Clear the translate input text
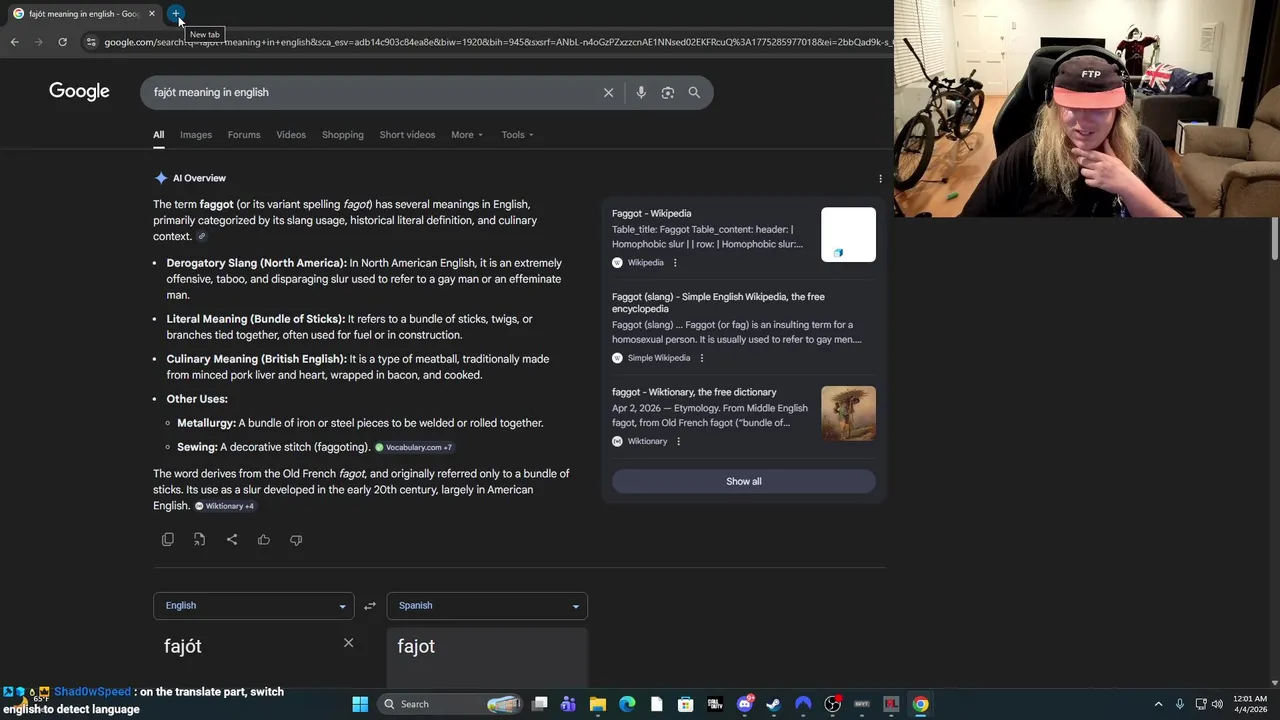This screenshot has width=1280, height=720. point(348,643)
